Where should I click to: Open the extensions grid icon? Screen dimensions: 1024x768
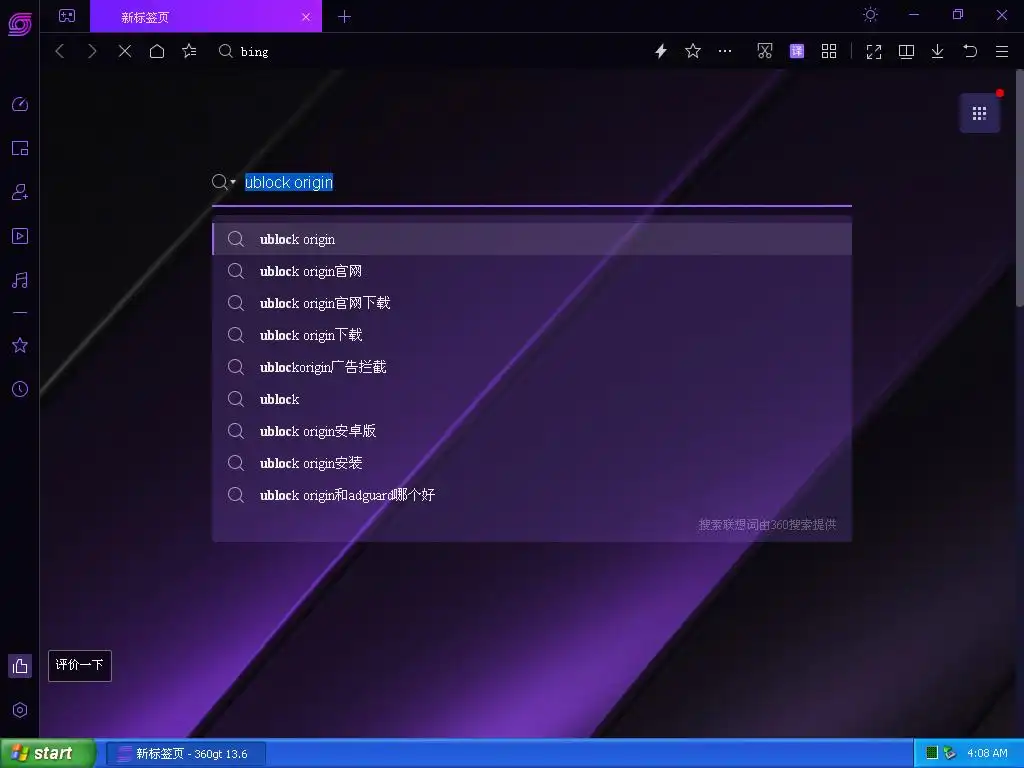(x=829, y=51)
